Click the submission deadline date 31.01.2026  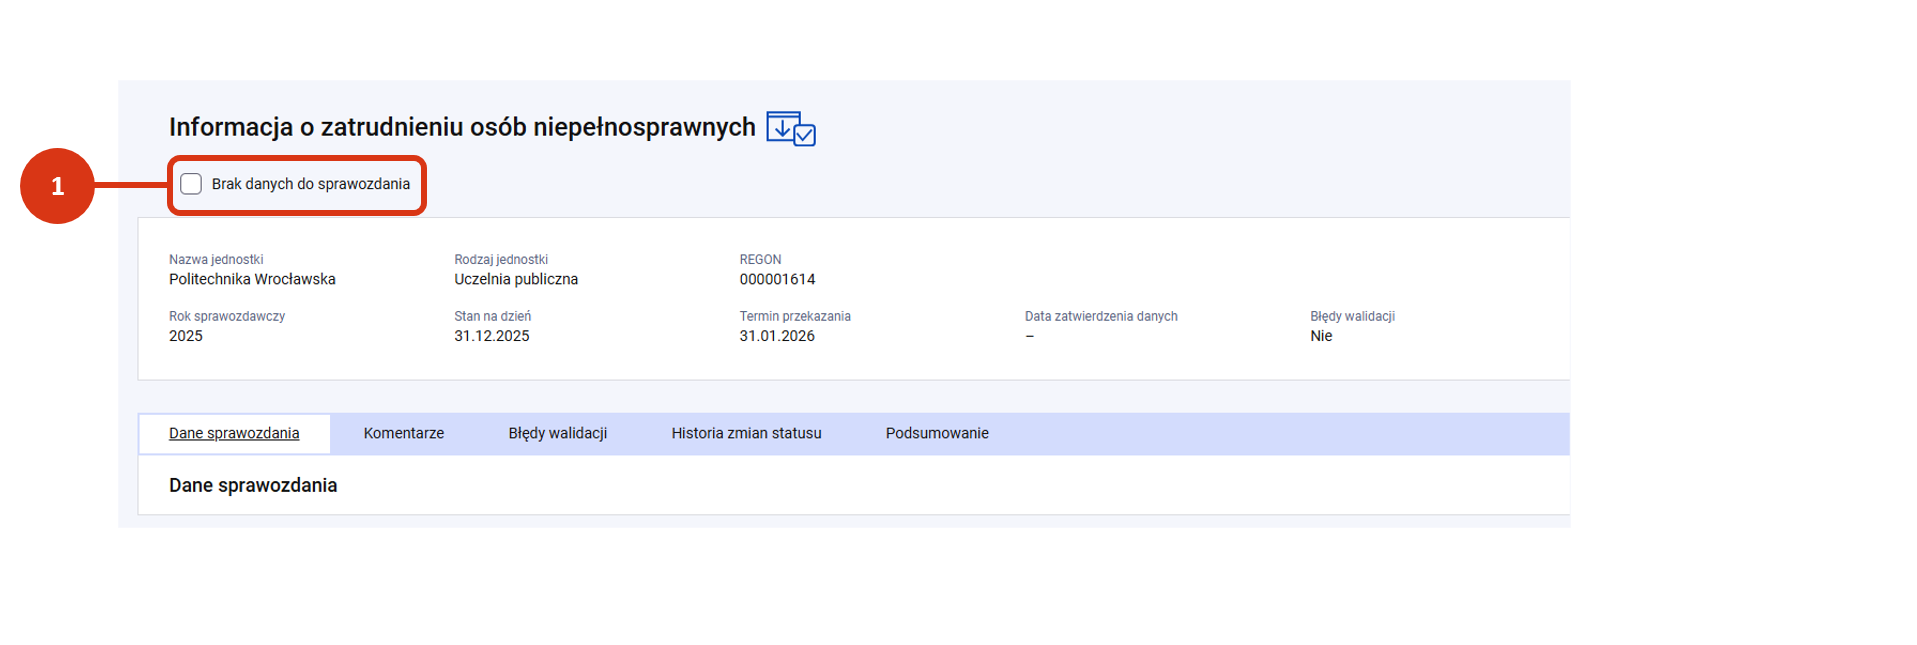[x=777, y=336]
